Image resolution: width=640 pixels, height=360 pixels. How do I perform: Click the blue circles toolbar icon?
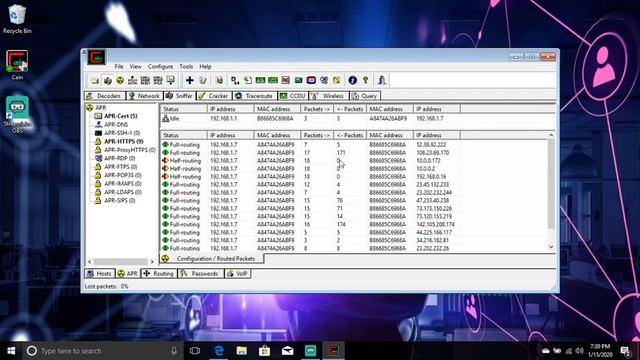click(x=324, y=80)
